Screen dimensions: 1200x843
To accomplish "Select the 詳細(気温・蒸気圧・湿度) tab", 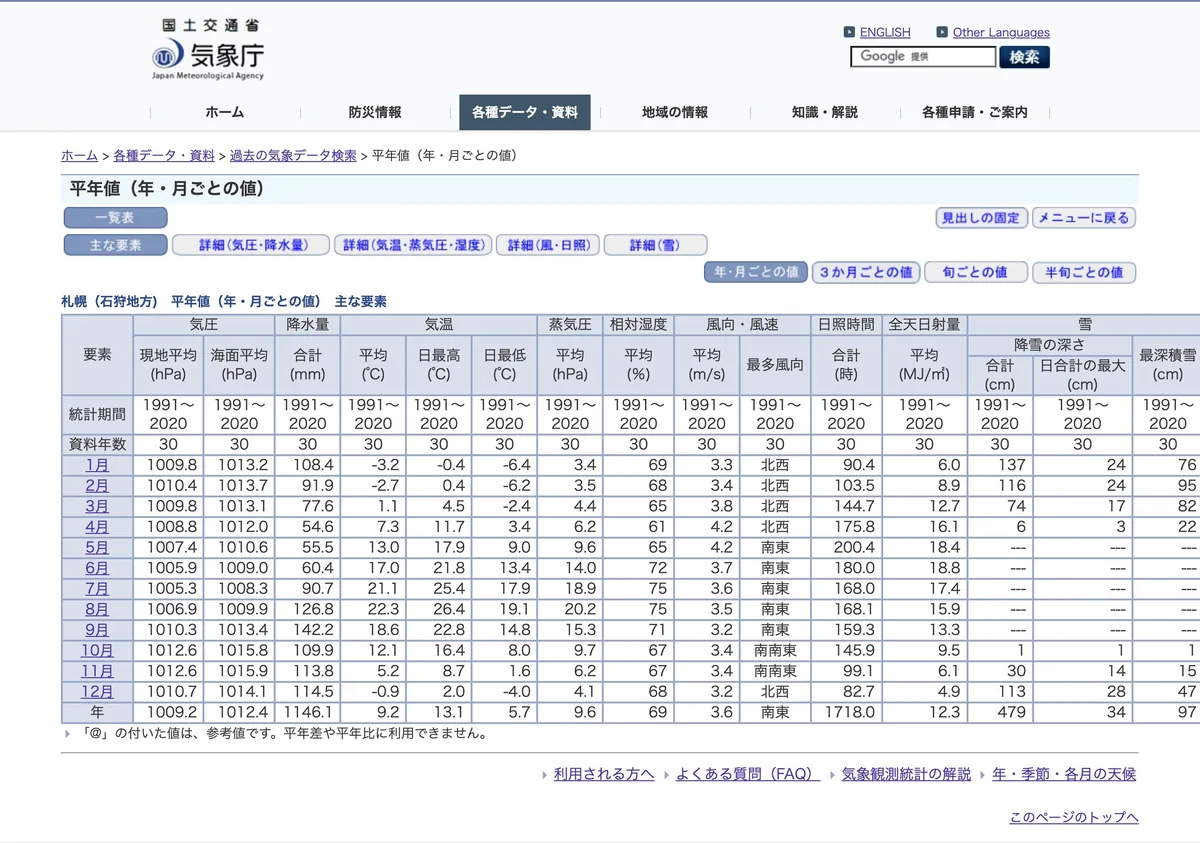I will pyautogui.click(x=413, y=245).
